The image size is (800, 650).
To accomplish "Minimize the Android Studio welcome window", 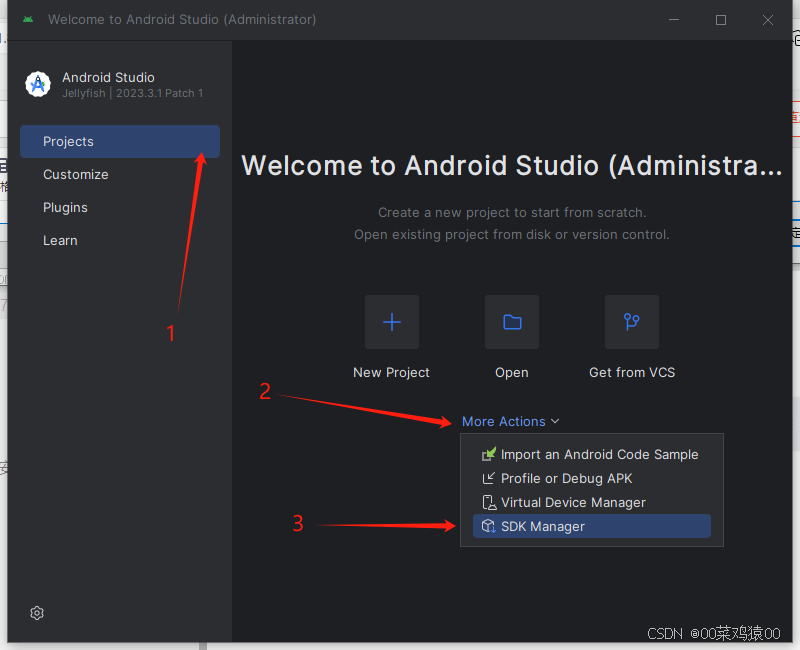I will coord(674,20).
